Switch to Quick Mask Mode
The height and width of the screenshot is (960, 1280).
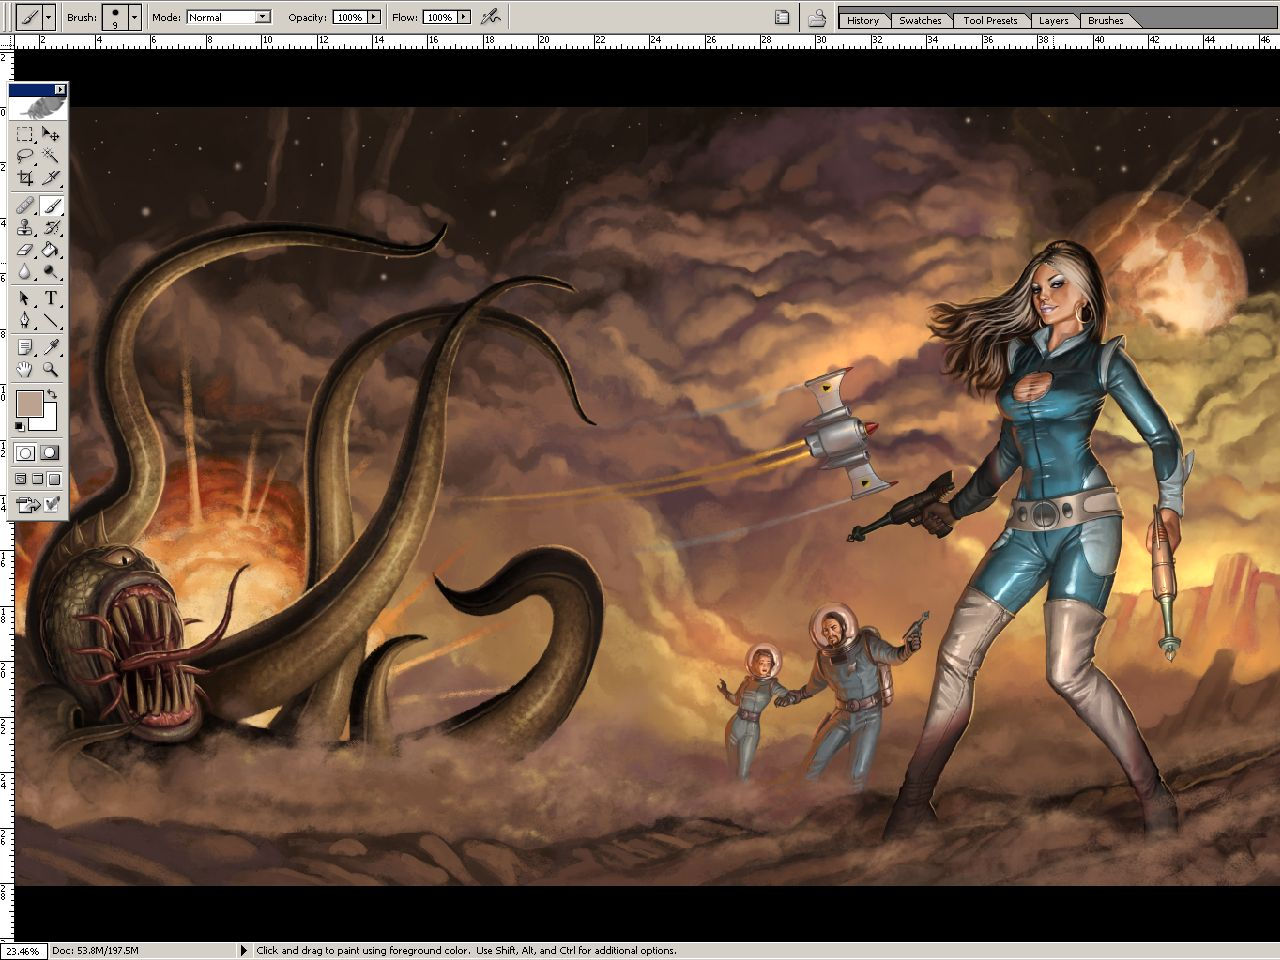pyautogui.click(x=50, y=453)
